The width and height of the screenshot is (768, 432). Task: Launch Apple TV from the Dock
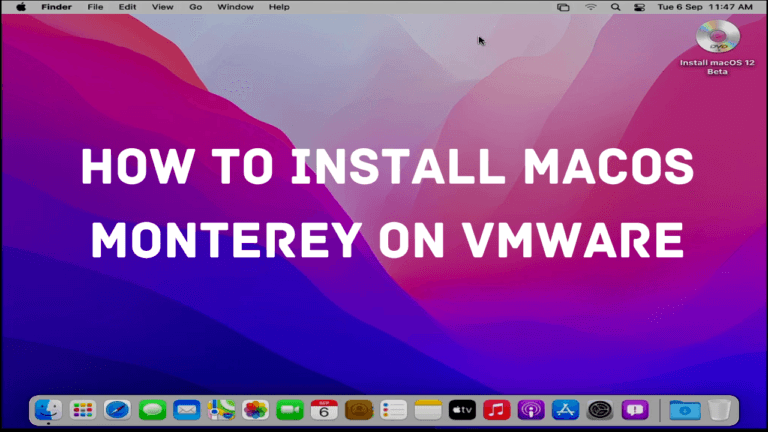tap(462, 410)
